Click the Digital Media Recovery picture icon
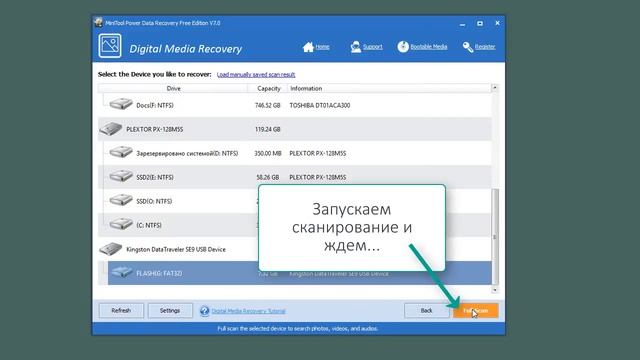The height and width of the screenshot is (360, 640). (x=110, y=46)
